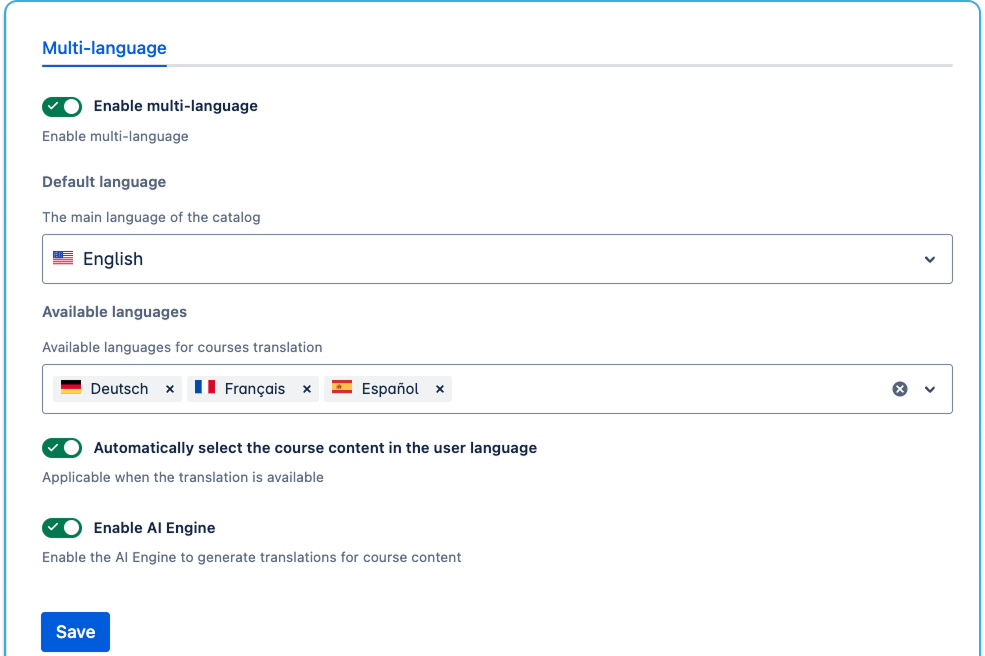This screenshot has height=656, width=985.
Task: Click the Spanish flag icon
Action: pyautogui.click(x=342, y=388)
